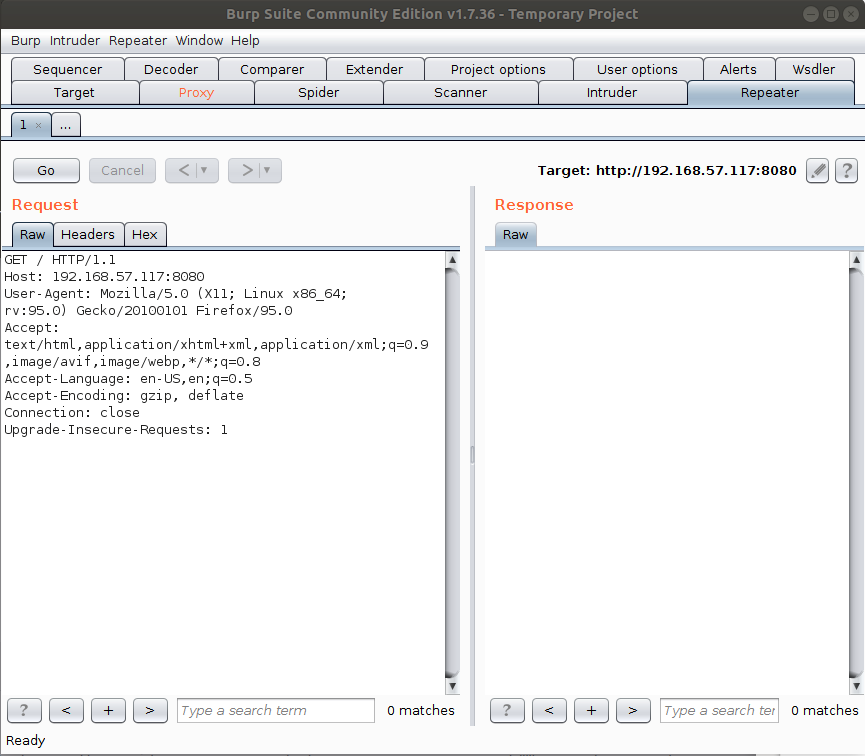The height and width of the screenshot is (756, 865).
Task: Open the Project options tab
Action: click(x=498, y=70)
